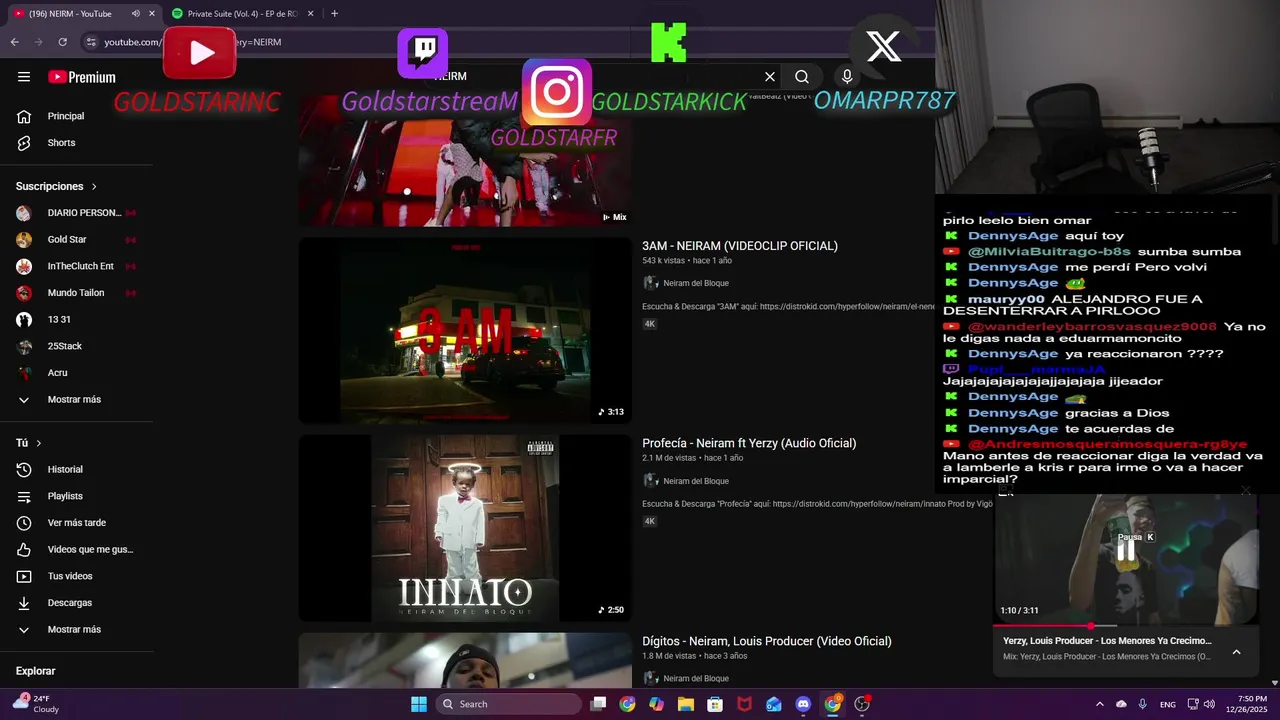The width and height of the screenshot is (1280, 720).
Task: Play the 3AM video thumbnail
Action: (465, 330)
